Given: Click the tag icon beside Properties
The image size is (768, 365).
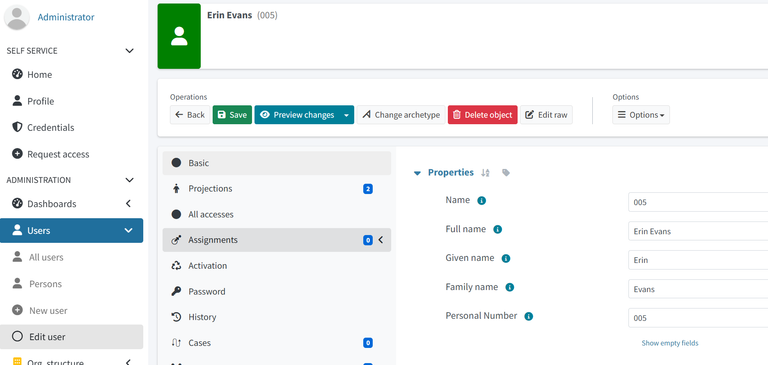Looking at the screenshot, I should pos(506,172).
